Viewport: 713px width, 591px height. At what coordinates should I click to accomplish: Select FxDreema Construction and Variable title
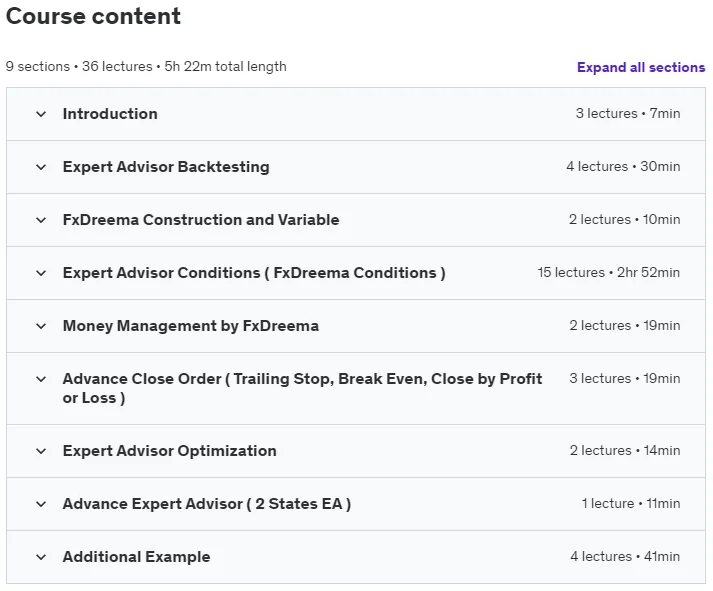[201, 220]
